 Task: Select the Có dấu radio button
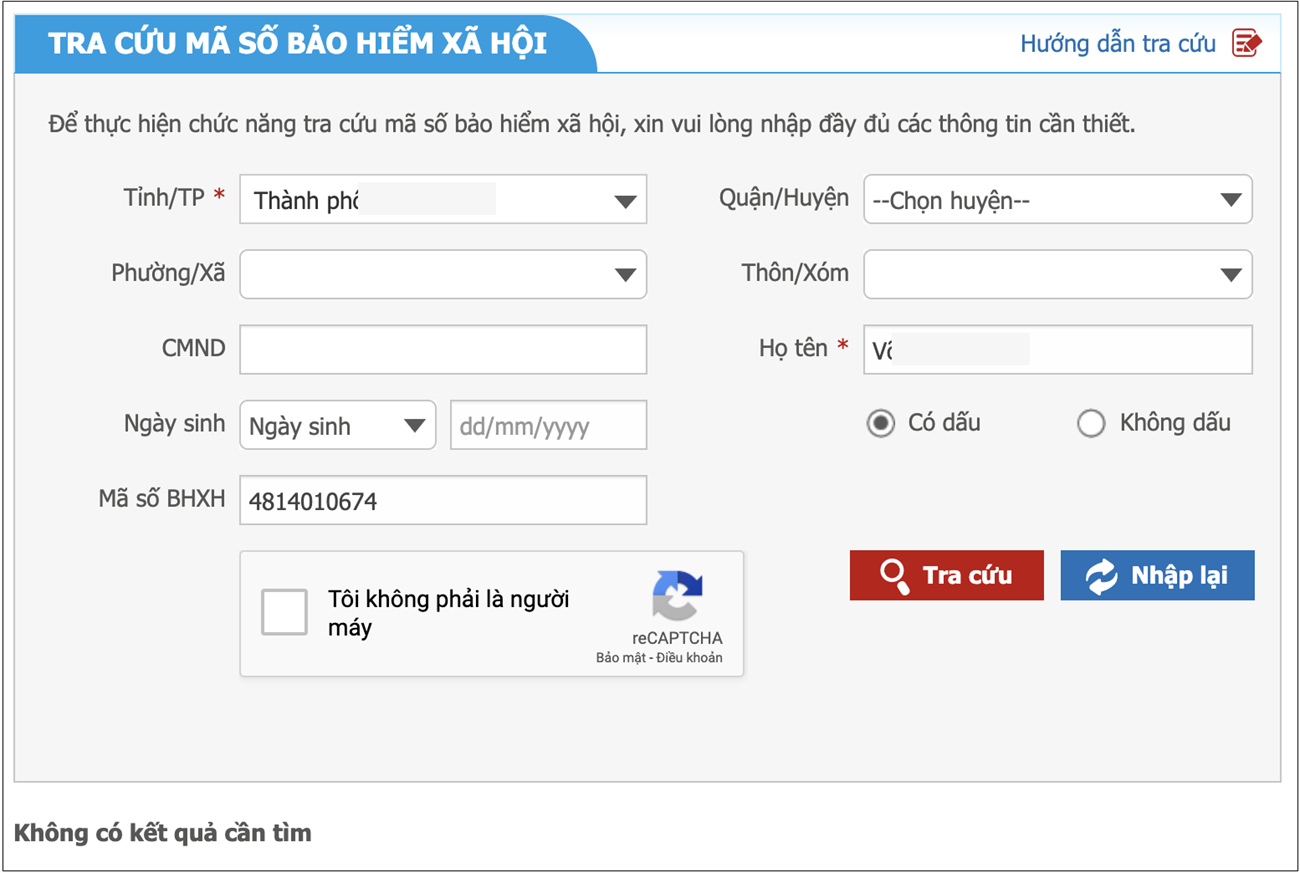click(x=880, y=423)
